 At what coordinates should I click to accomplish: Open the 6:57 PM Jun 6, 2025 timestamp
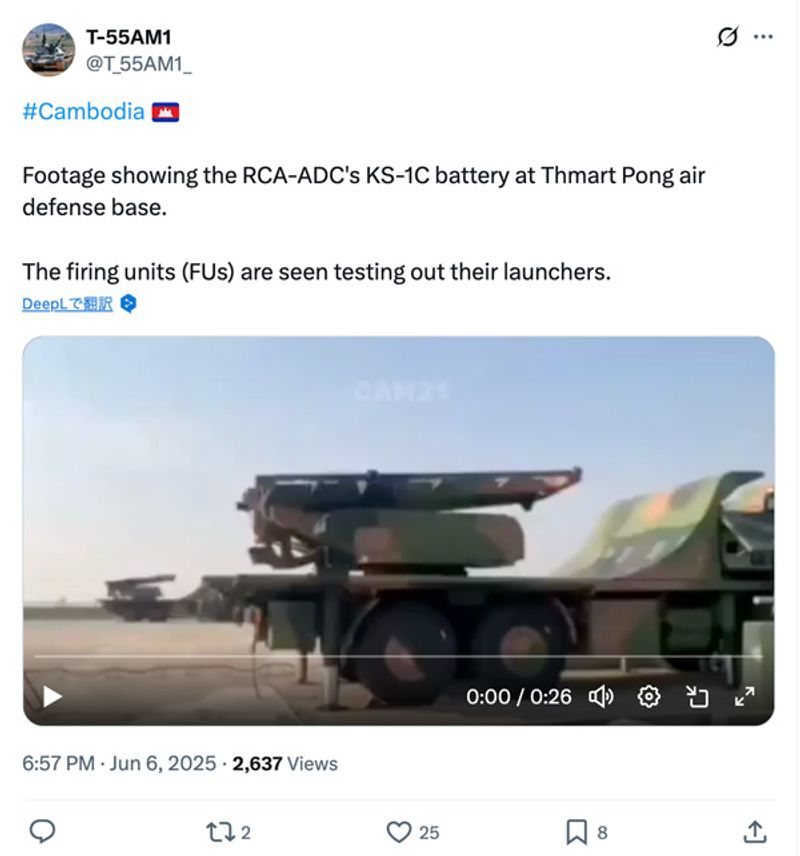[119, 764]
